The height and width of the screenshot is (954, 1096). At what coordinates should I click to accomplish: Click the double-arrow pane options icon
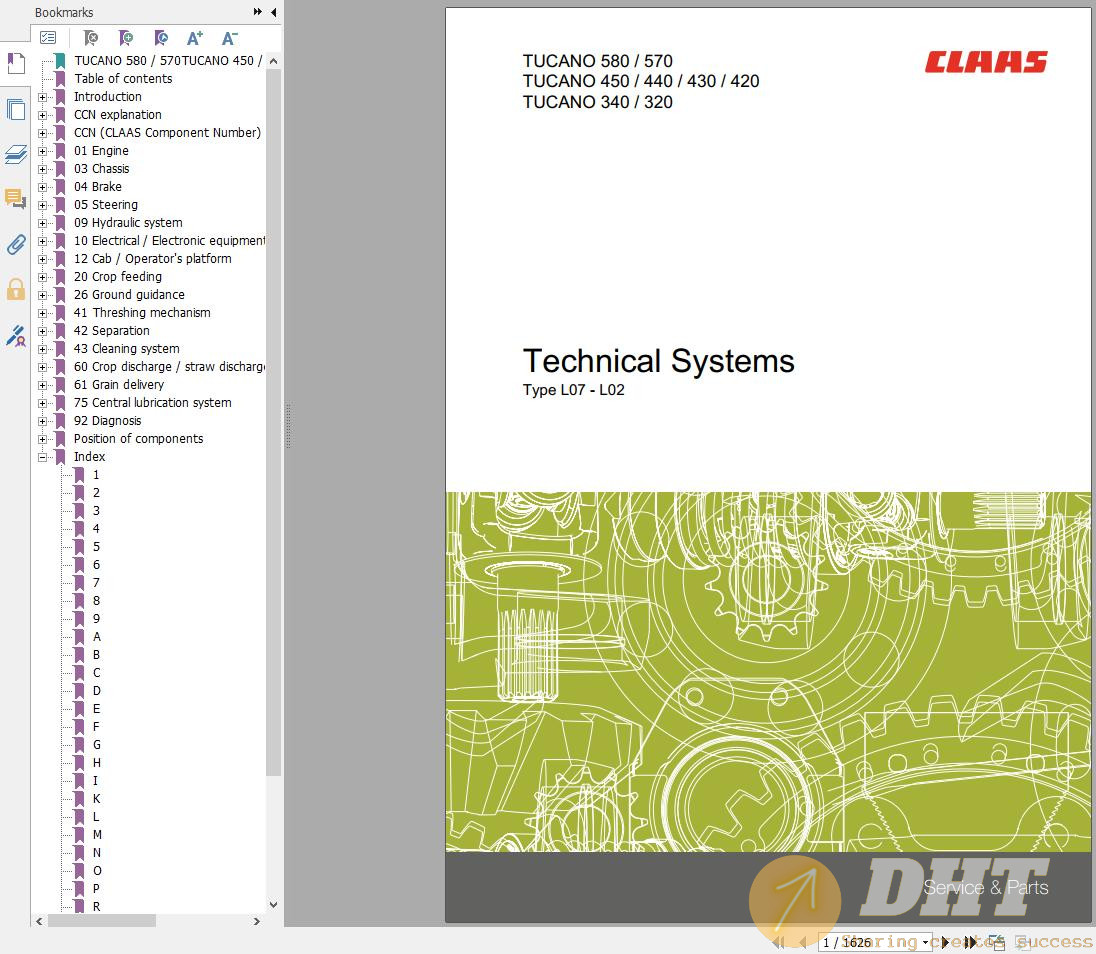(x=257, y=12)
